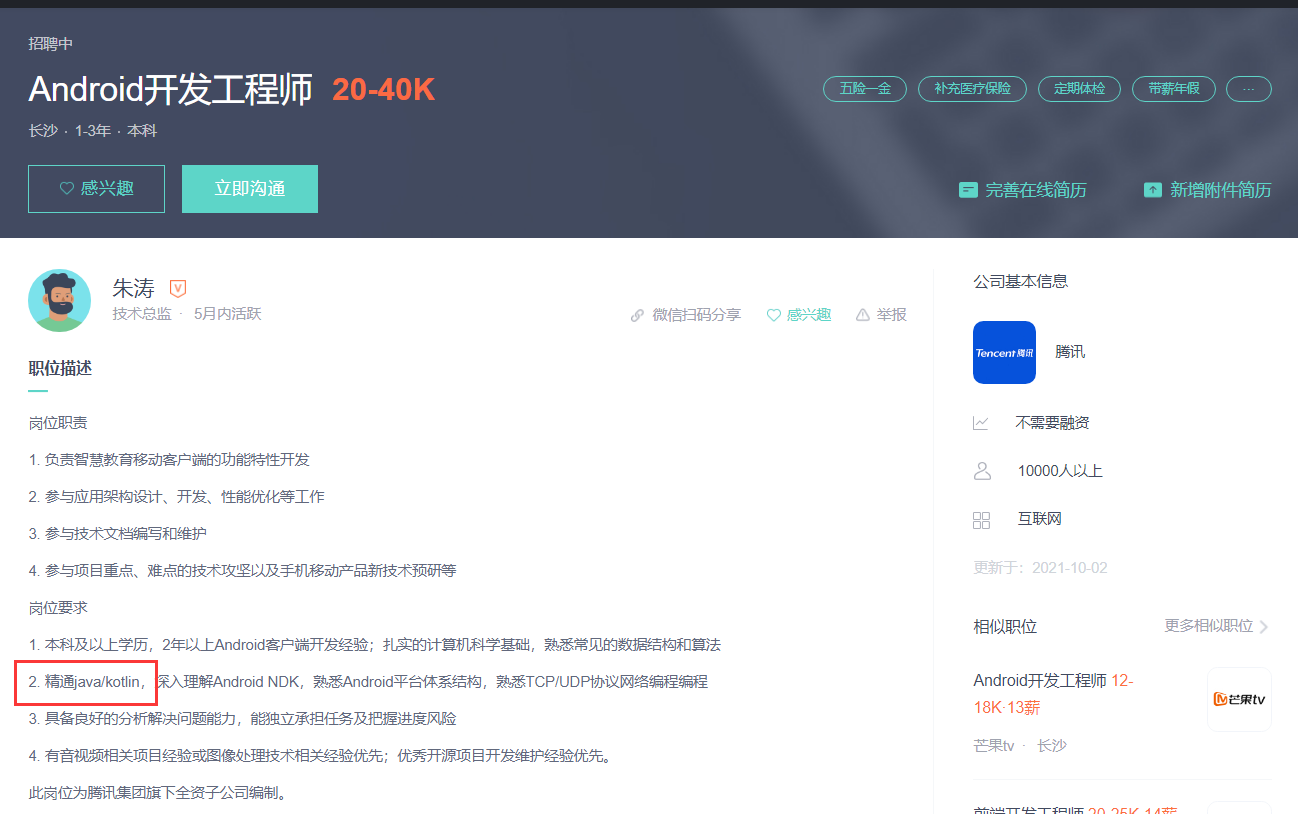This screenshot has height=814, width=1298.
Task: Click the 10000人以上 company size text
Action: (1060, 471)
